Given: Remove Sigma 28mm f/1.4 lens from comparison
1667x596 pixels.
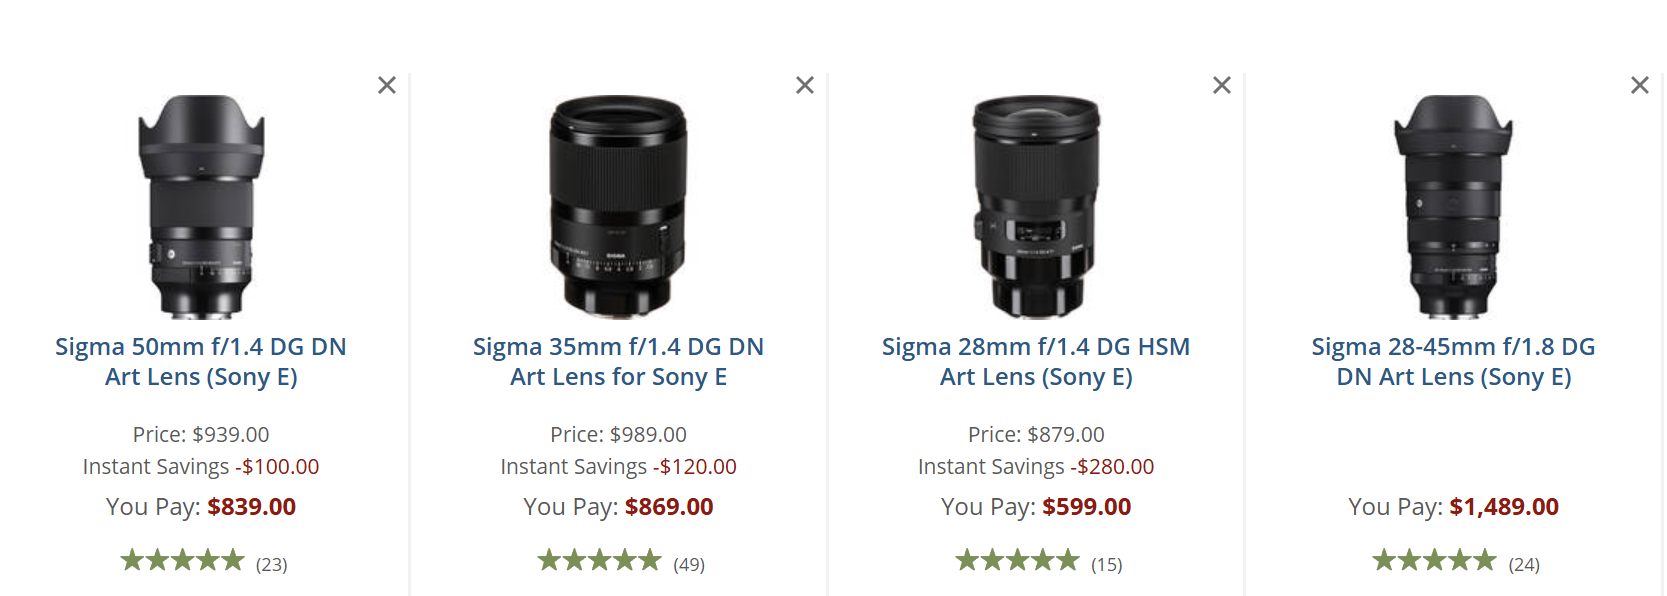Looking at the screenshot, I should click(1222, 86).
